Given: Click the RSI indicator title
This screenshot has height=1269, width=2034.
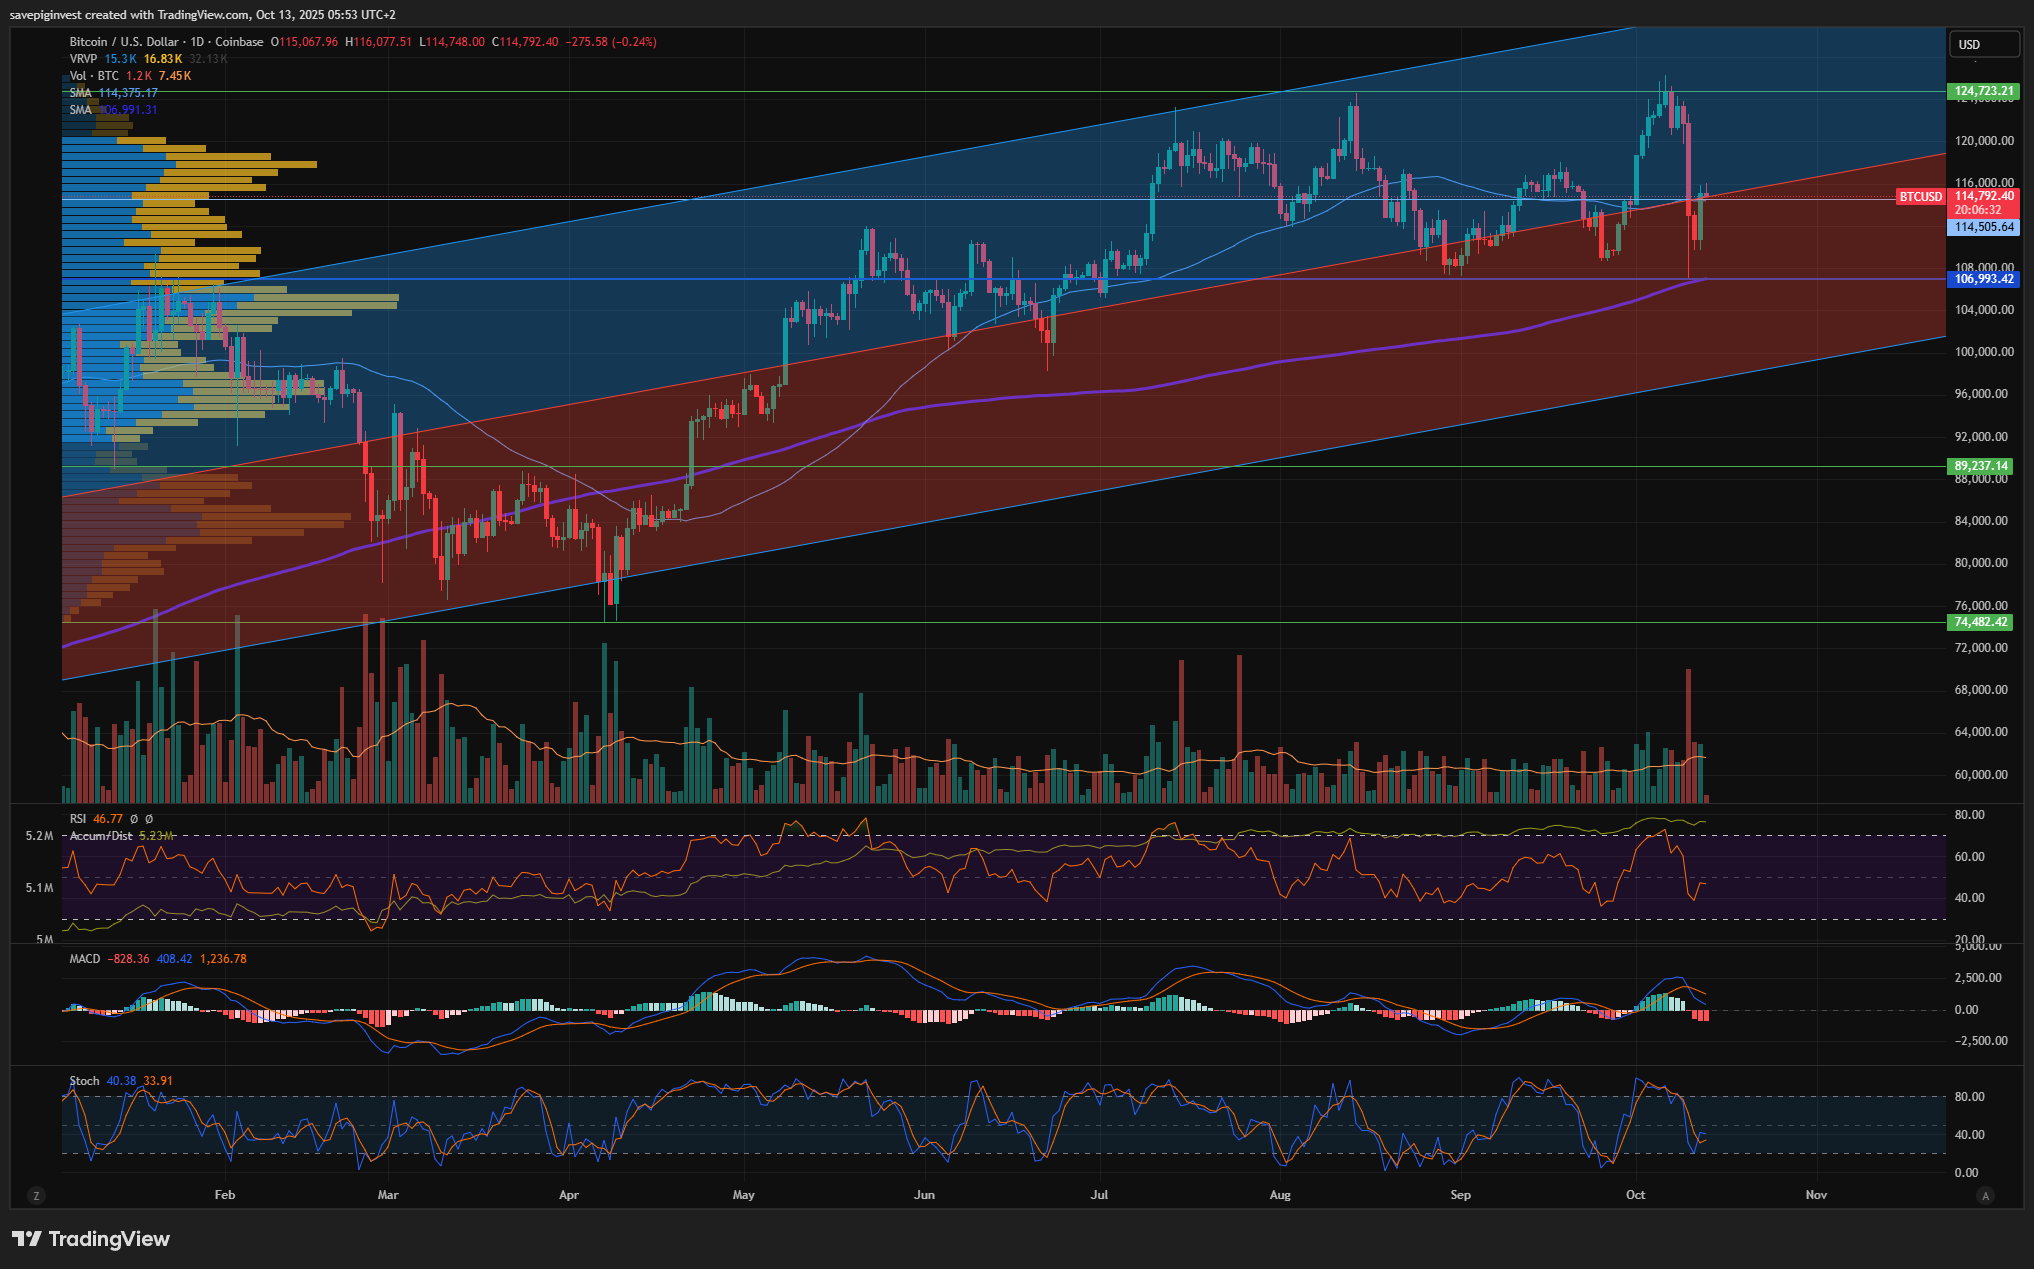Looking at the screenshot, I should coord(78,818).
